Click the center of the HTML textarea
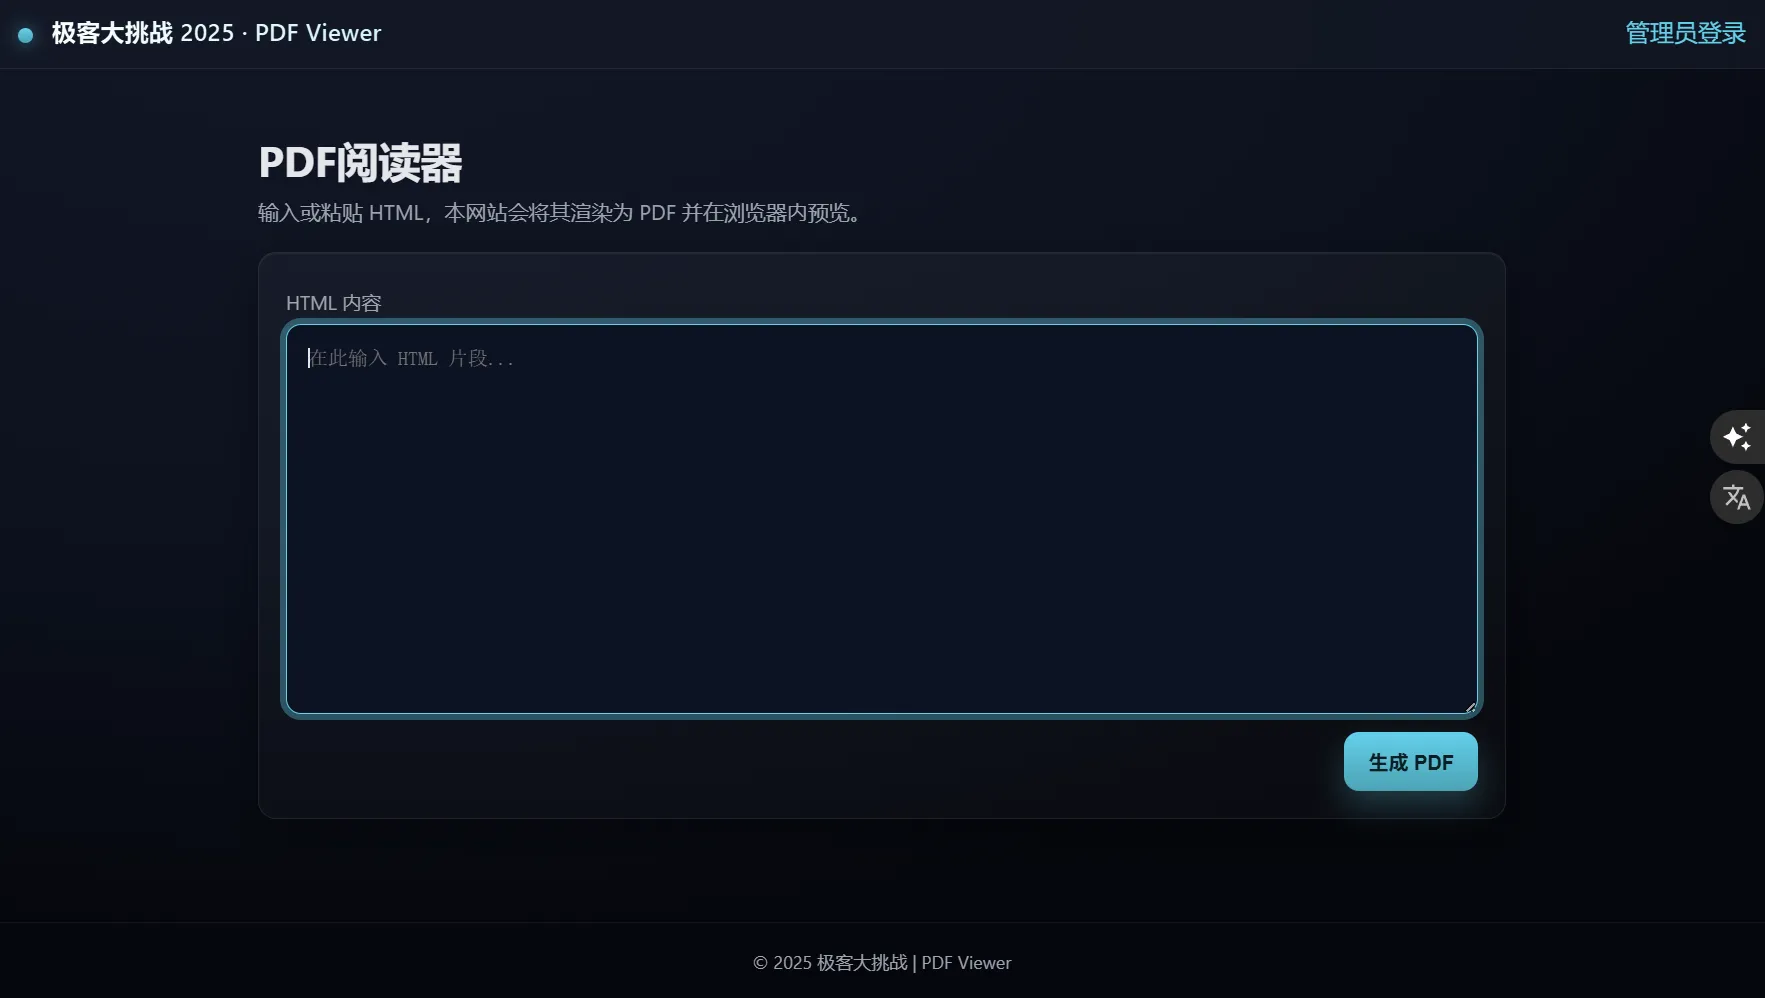The width and height of the screenshot is (1765, 998). pos(882,519)
